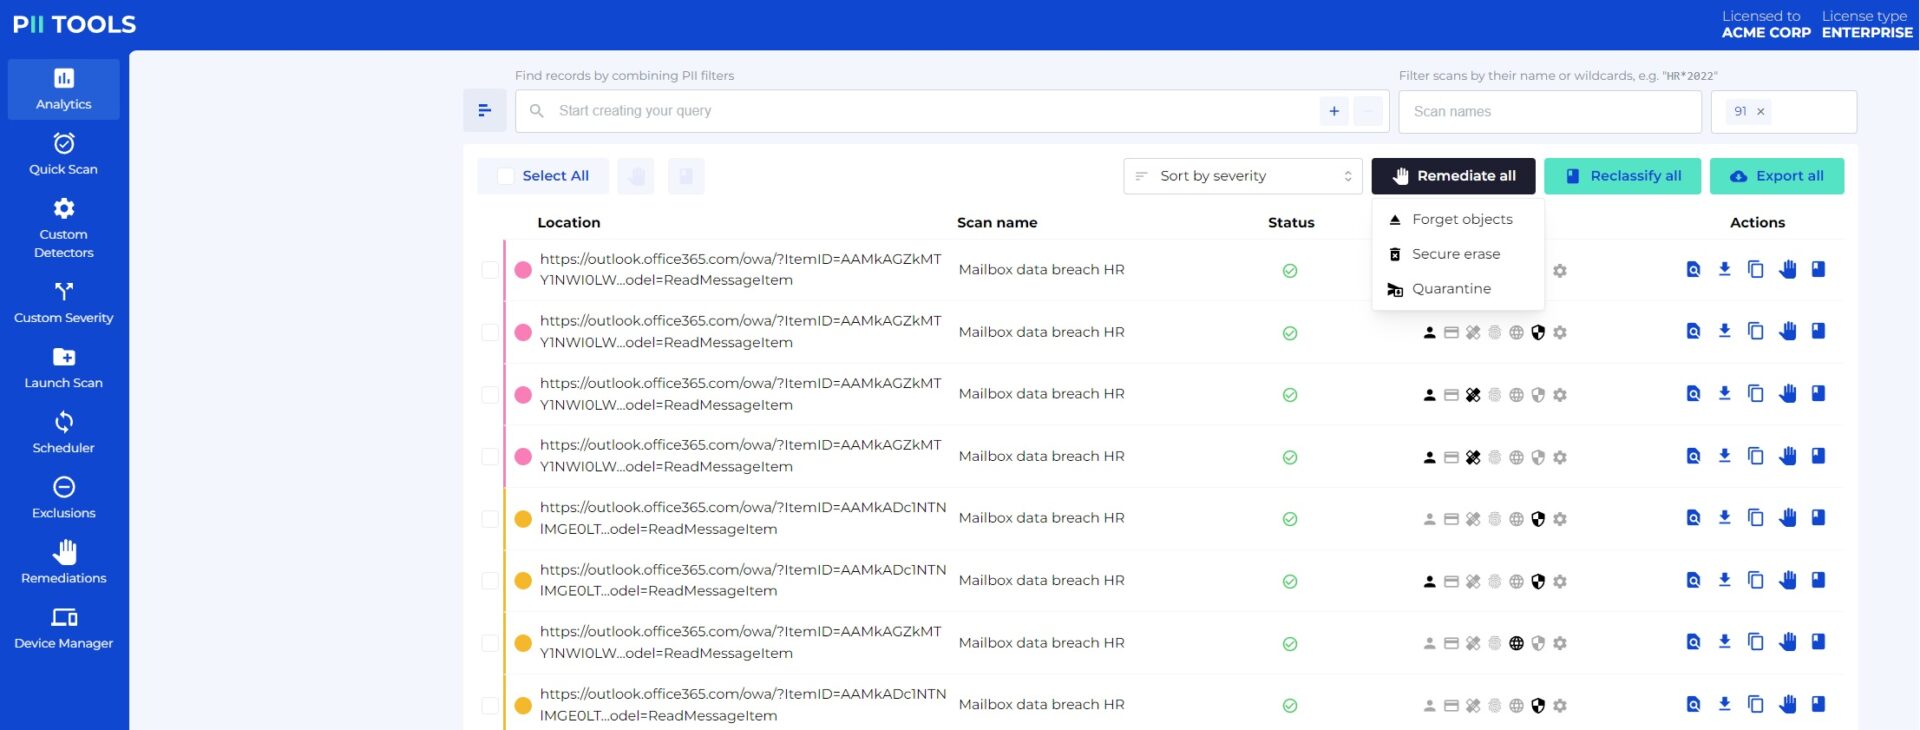
Task: Open the Analytics section in the sidebar
Action: point(64,89)
